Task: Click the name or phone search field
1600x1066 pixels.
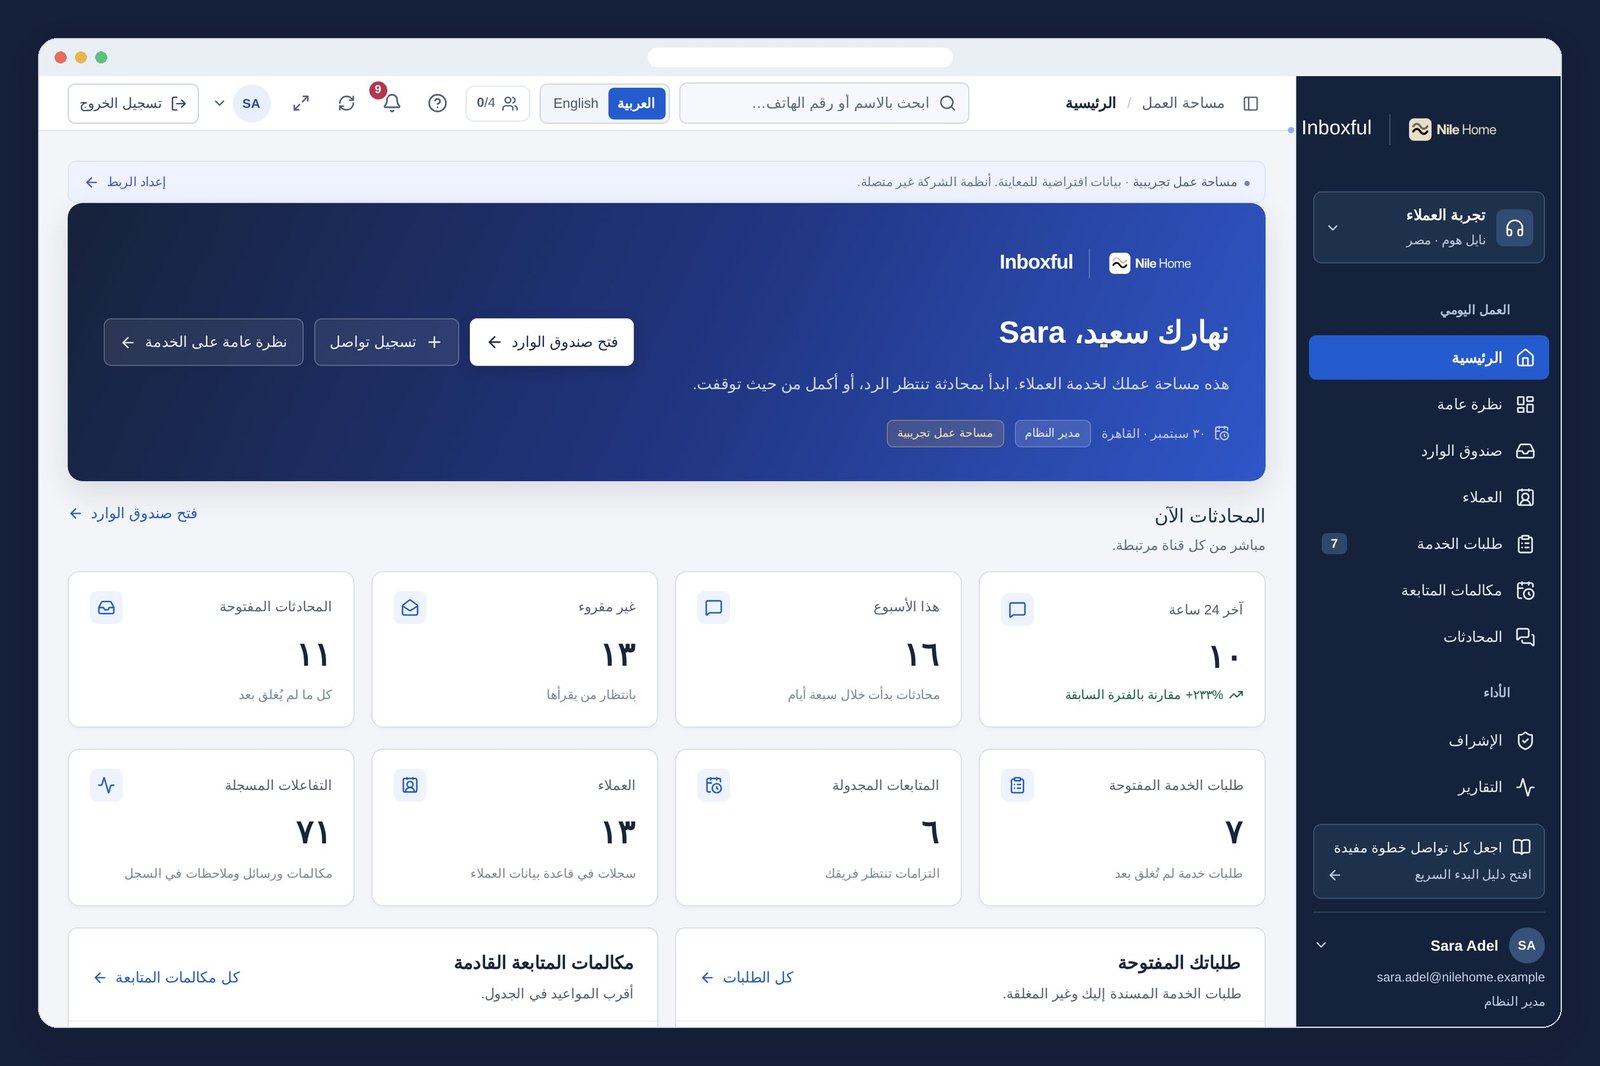Action: pos(824,103)
